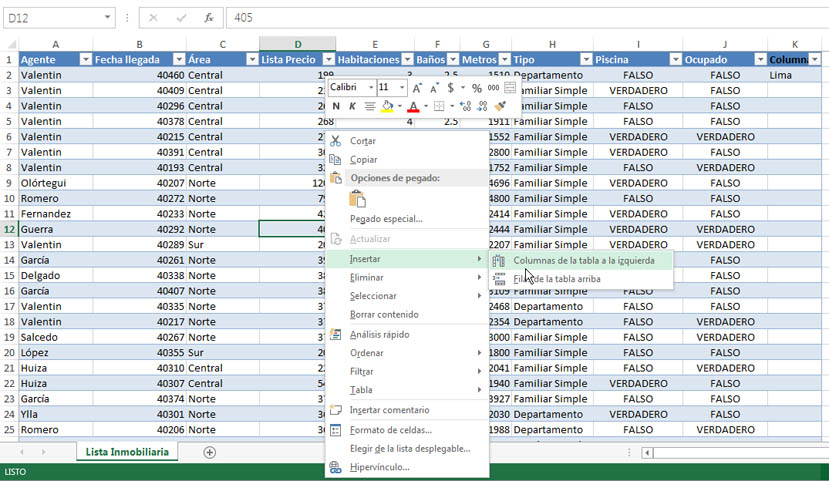This screenshot has height=481, width=829.
Task: Apply percent style format
Action: (x=477, y=88)
